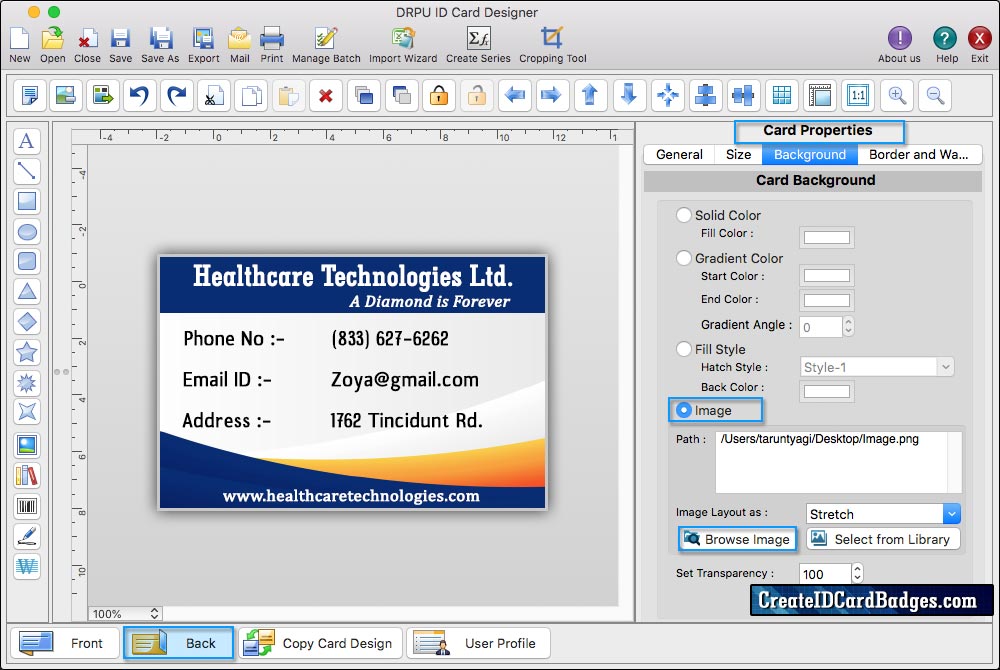
Task: Set actual size with 1:1 icon
Action: point(858,96)
